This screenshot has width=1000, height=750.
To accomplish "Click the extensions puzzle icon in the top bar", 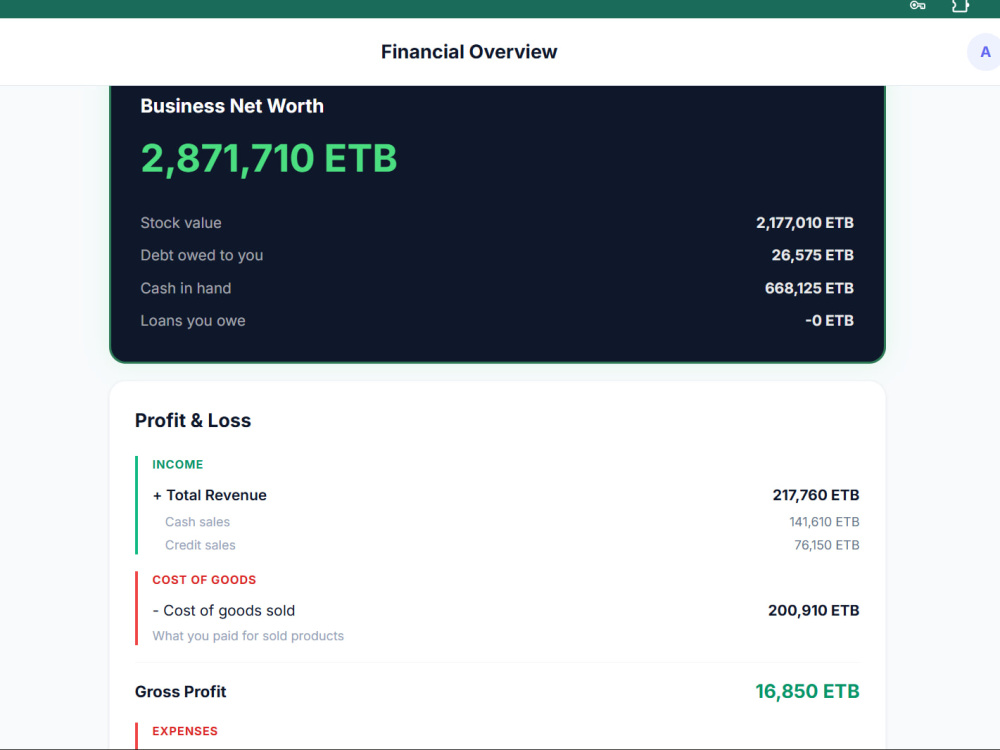I will pyautogui.click(x=960, y=6).
